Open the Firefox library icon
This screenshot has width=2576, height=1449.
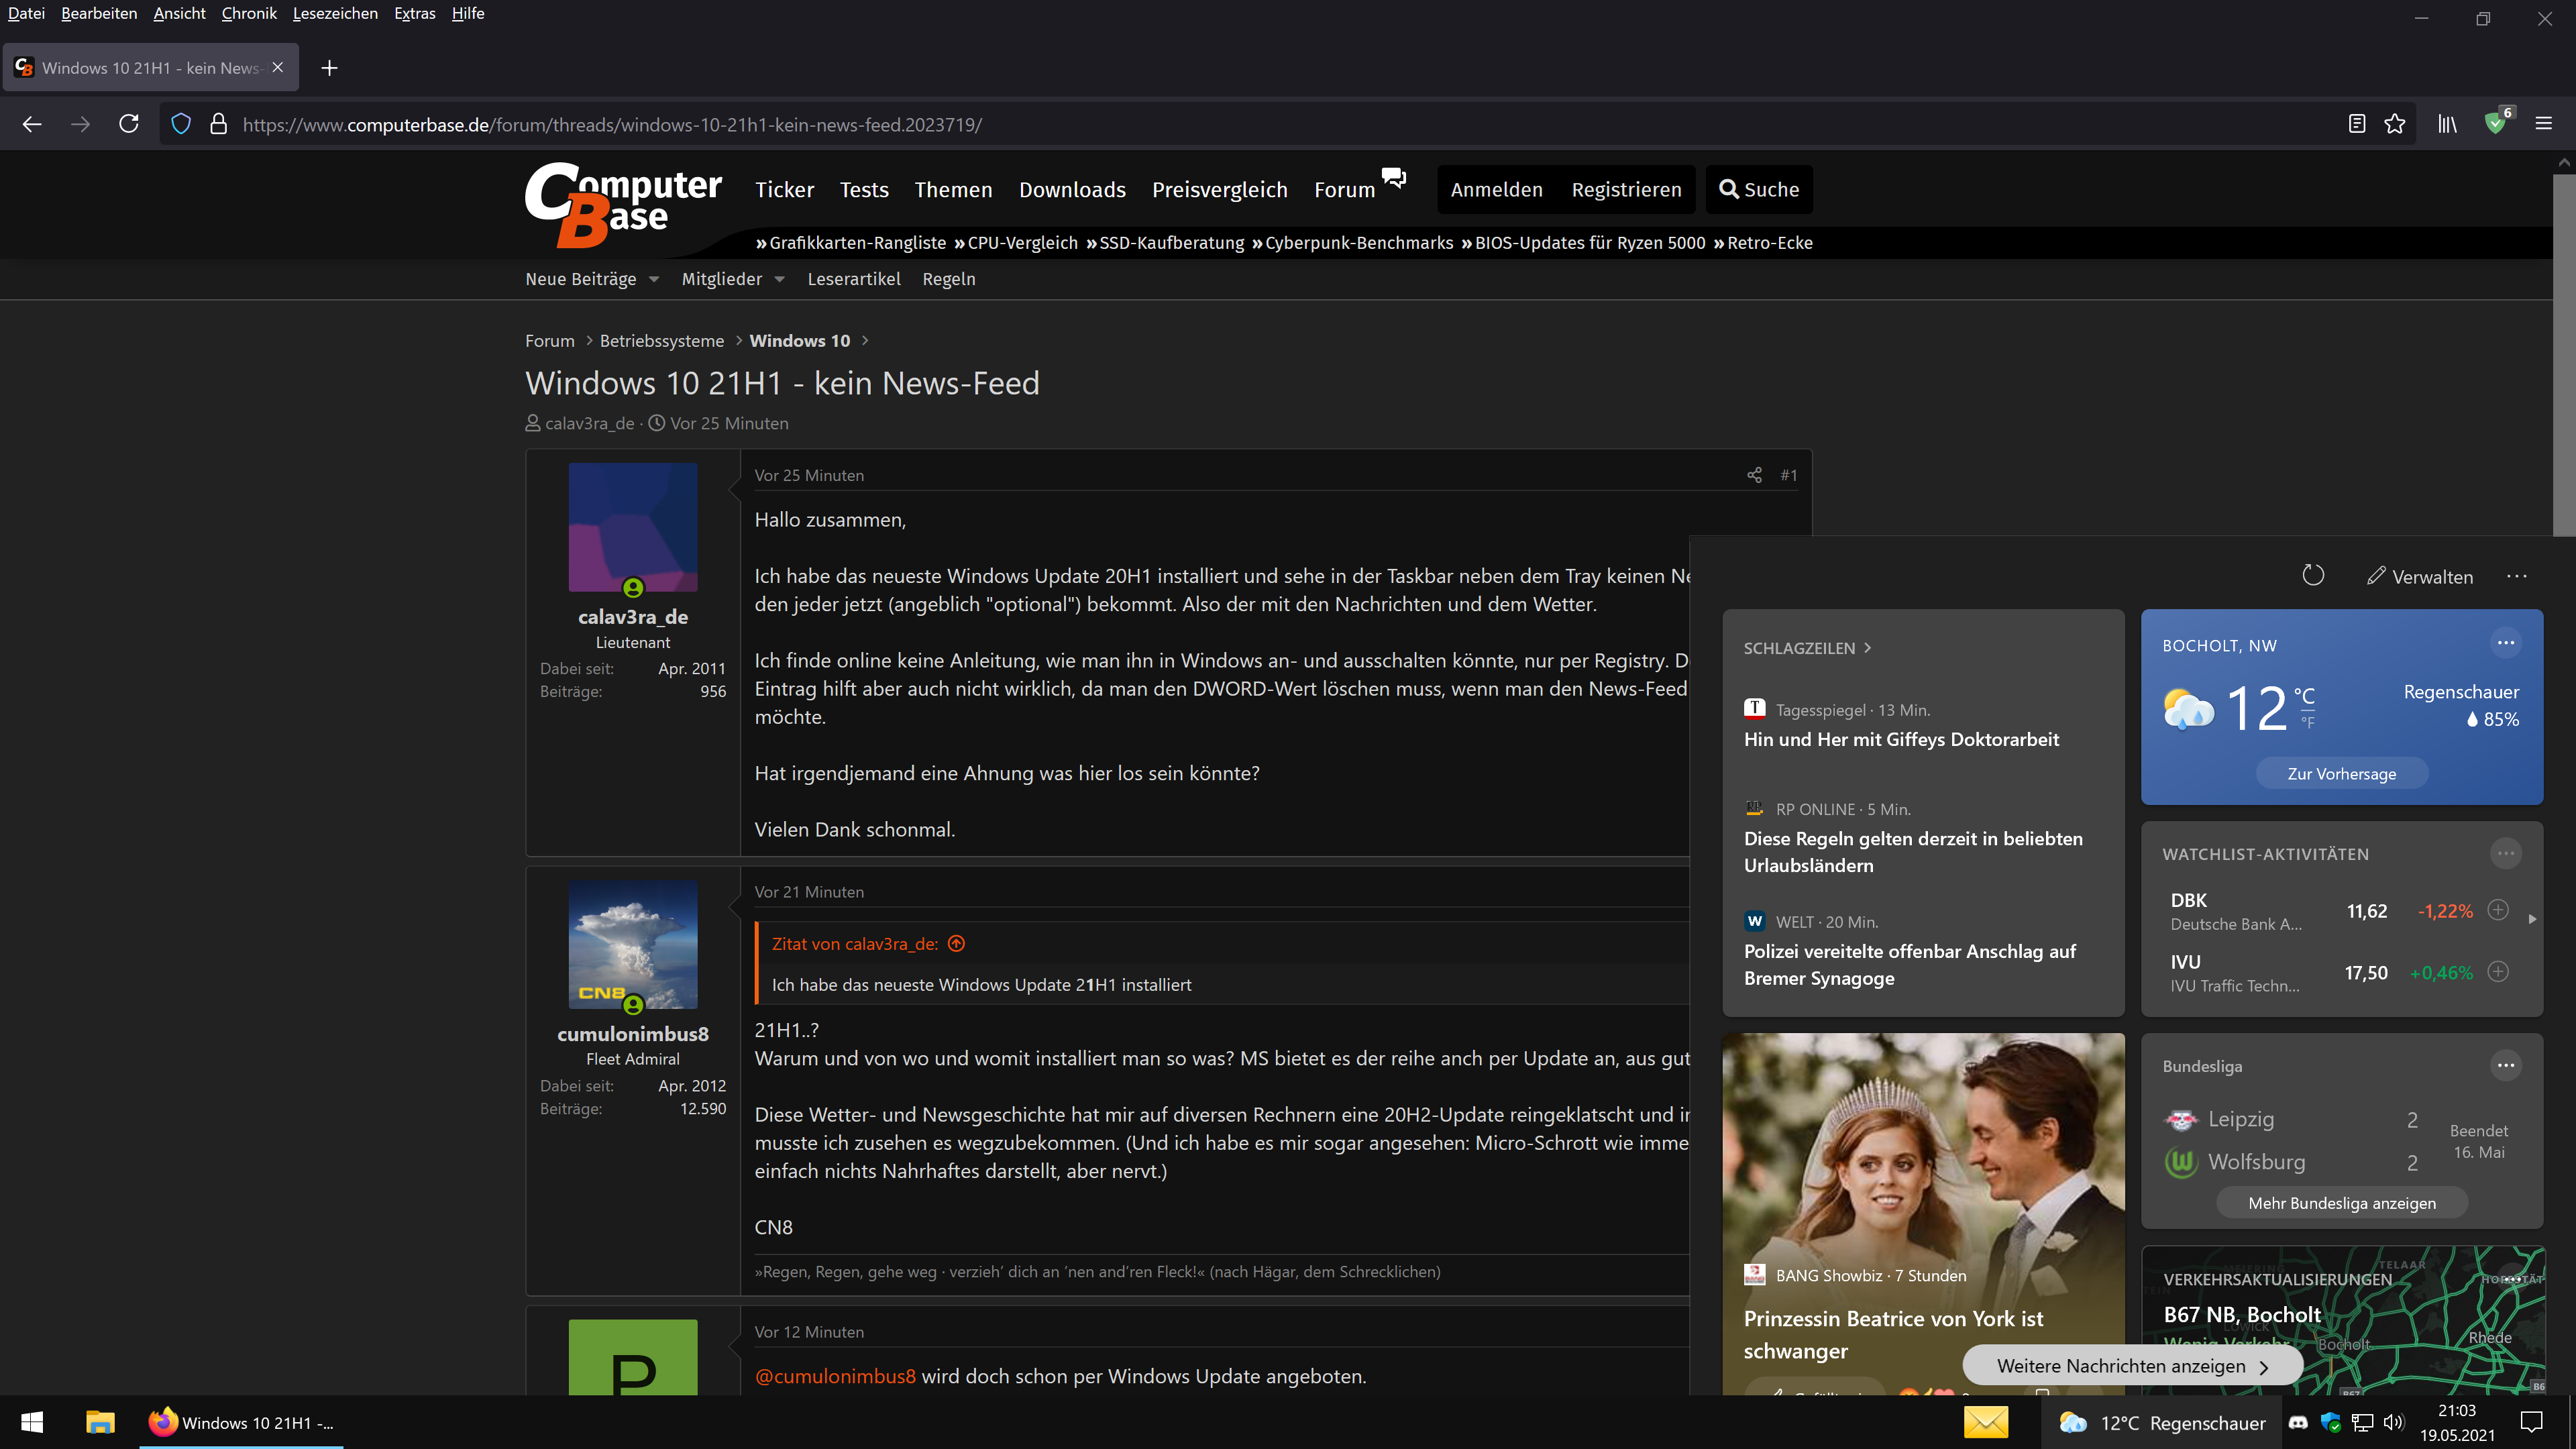tap(2447, 124)
